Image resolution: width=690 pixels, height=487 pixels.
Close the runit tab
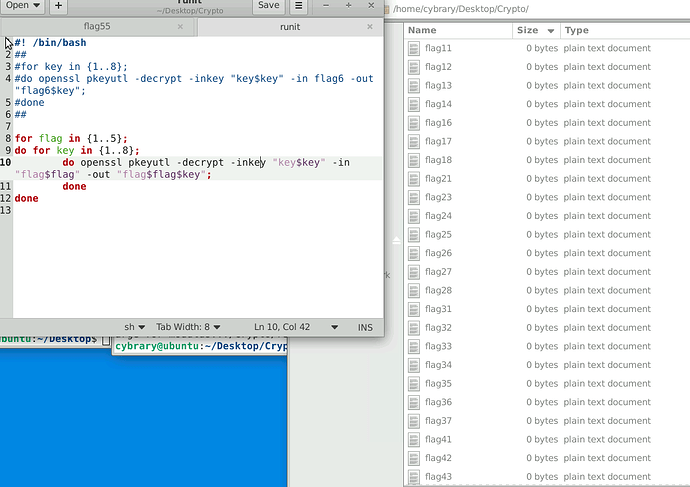(x=369, y=27)
